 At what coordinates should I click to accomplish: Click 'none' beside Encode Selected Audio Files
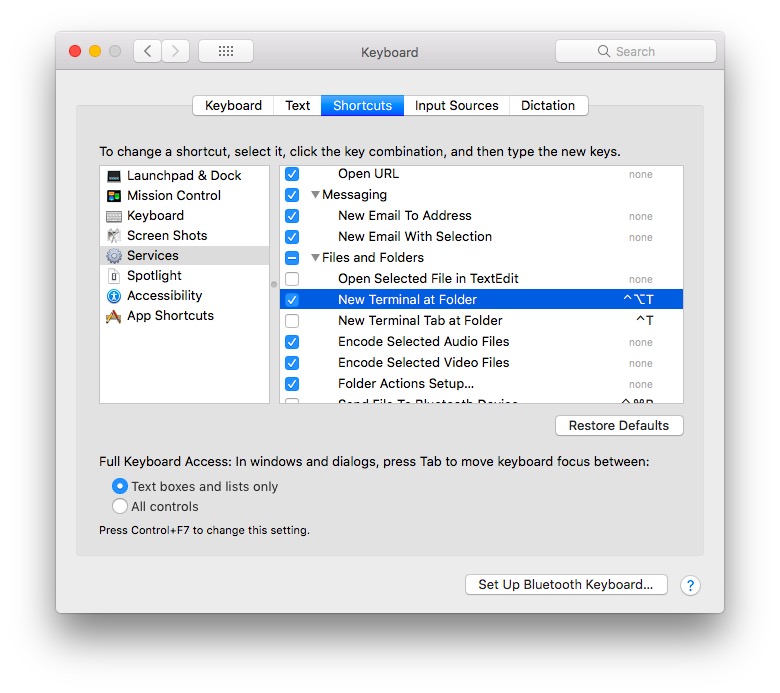click(640, 342)
